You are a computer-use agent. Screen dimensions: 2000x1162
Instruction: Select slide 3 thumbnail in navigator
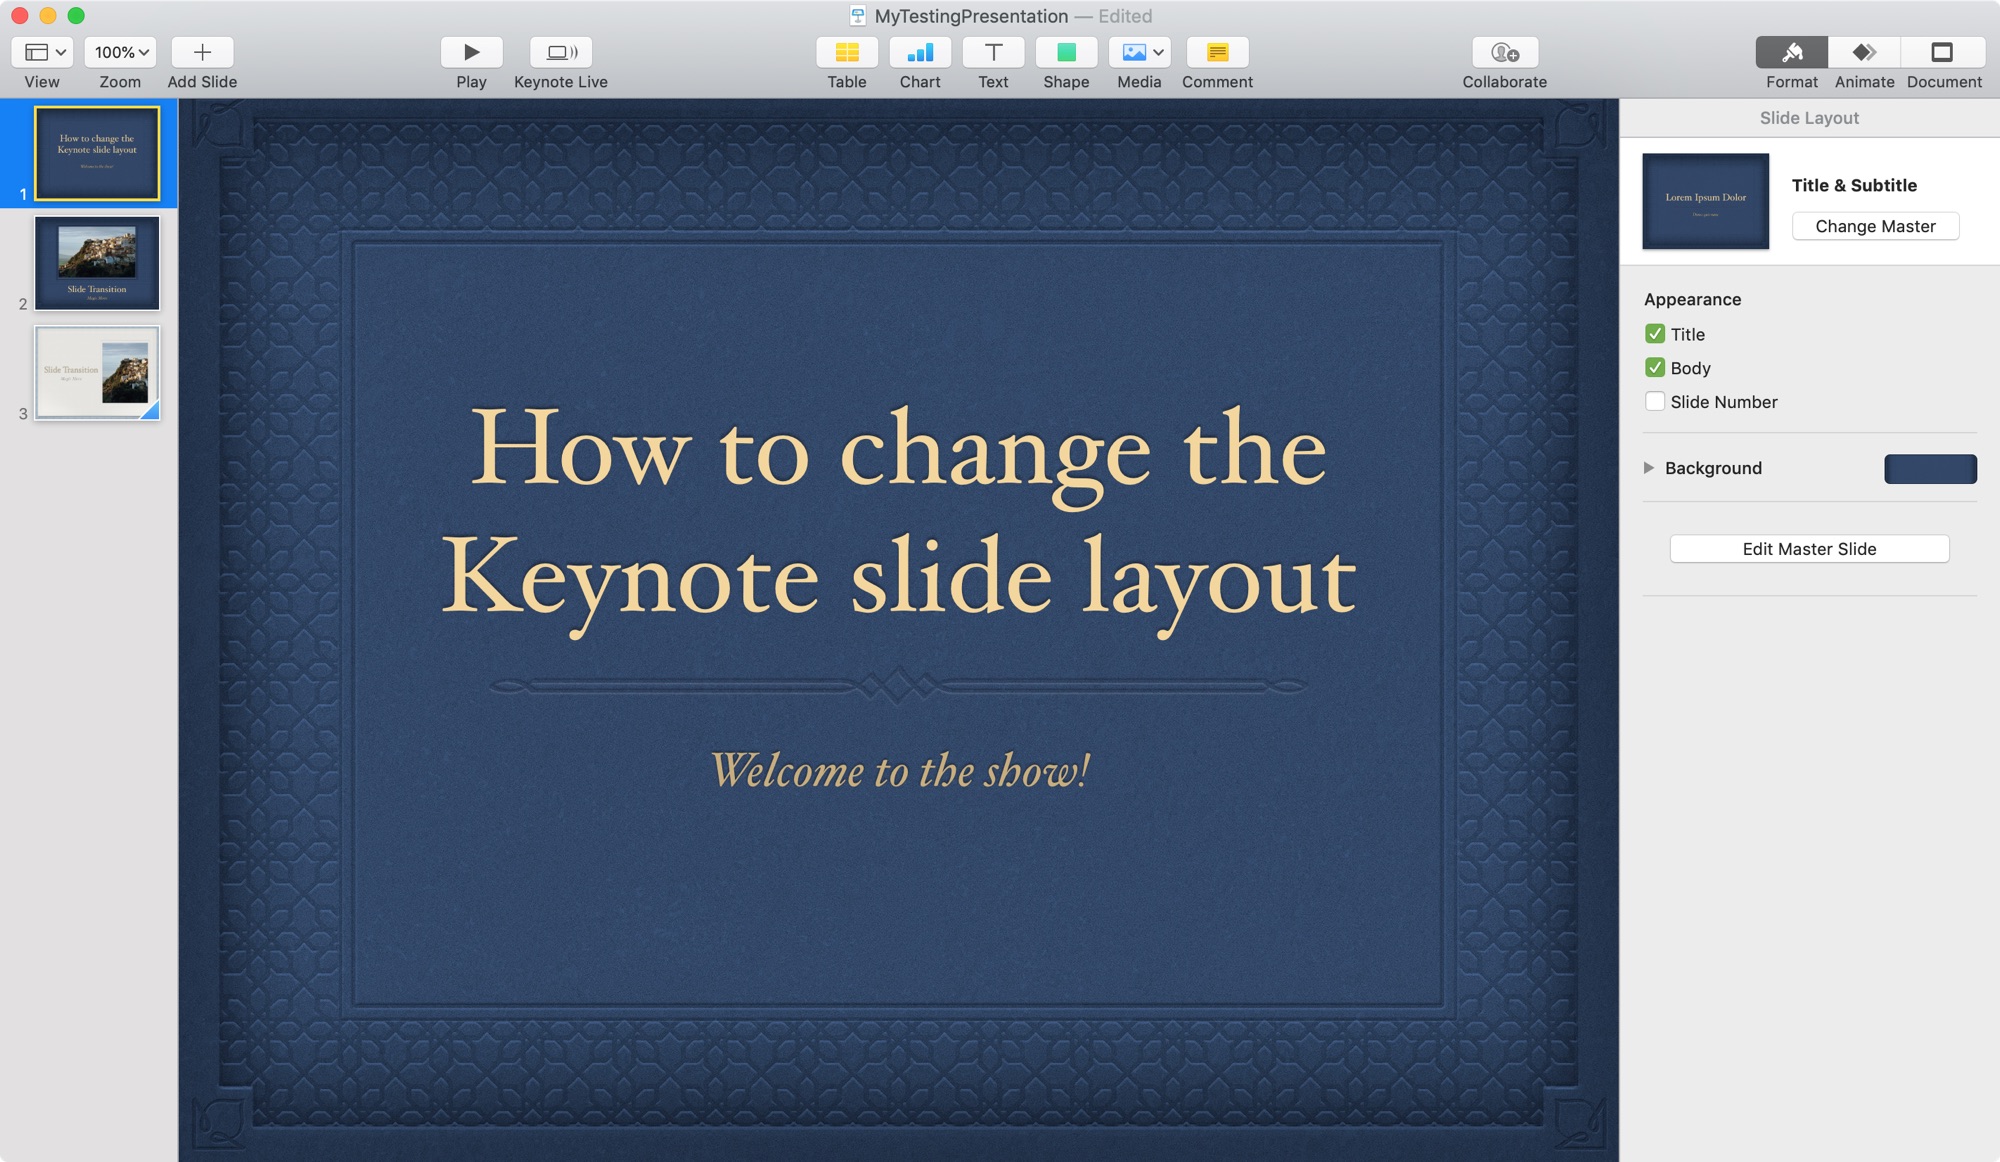click(97, 372)
